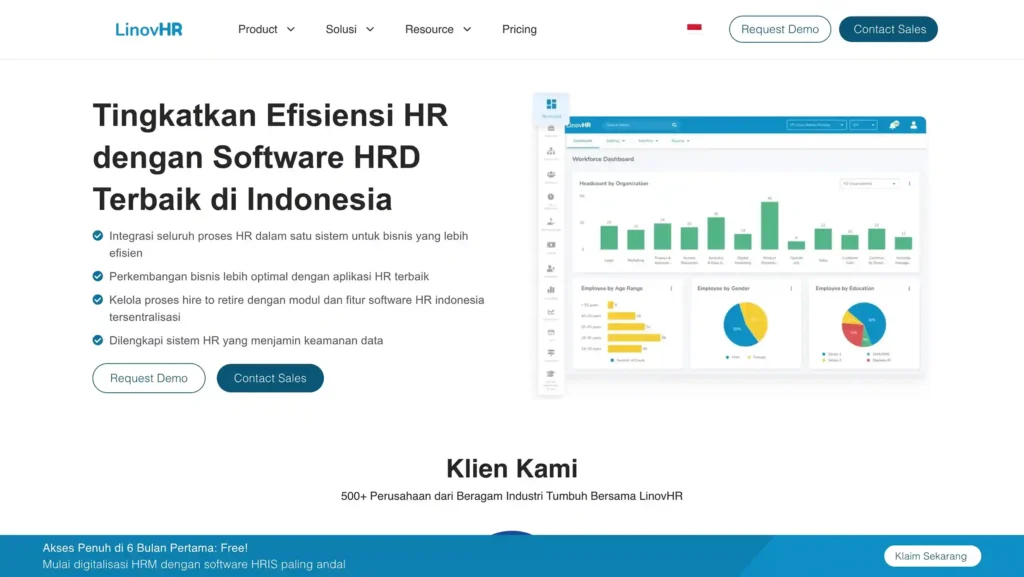Viewport: 1024px width, 577px height.
Task: Select the clock icon in the preview sidebar
Action: coord(551,196)
